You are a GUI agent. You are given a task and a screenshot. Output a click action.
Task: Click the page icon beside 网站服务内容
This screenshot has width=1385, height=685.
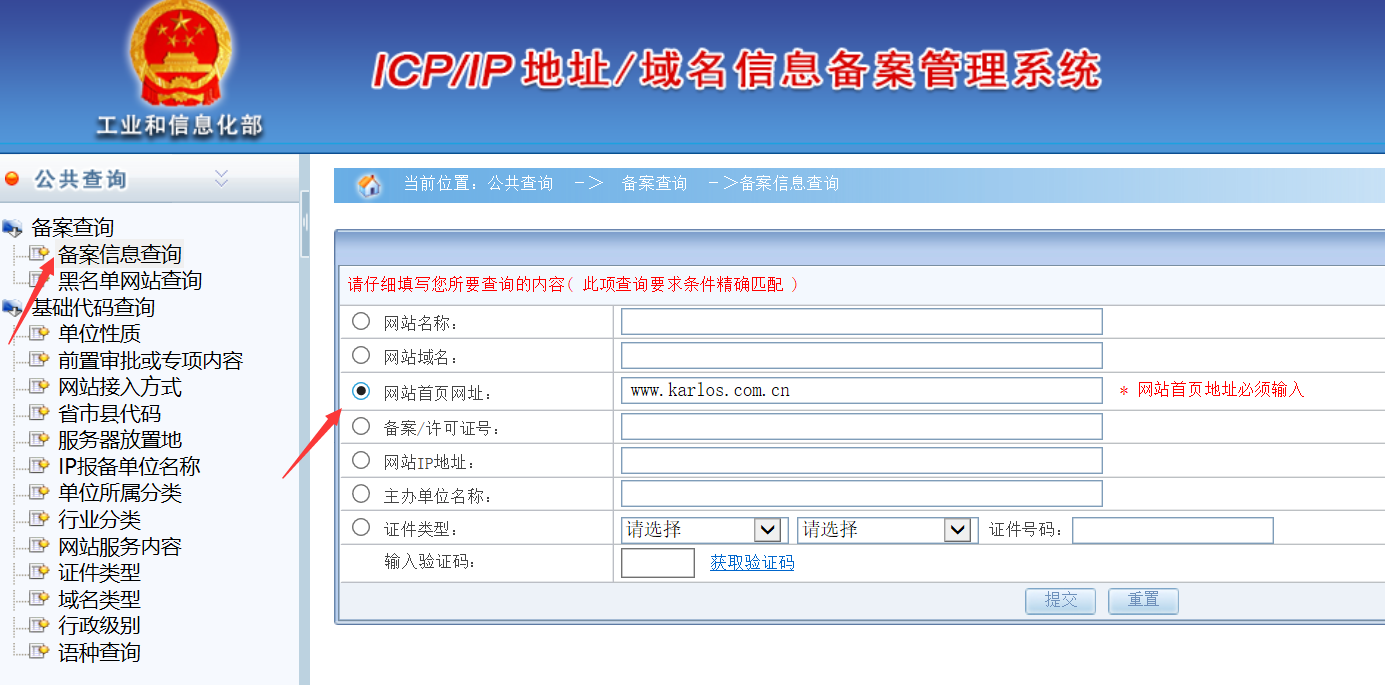[39, 546]
